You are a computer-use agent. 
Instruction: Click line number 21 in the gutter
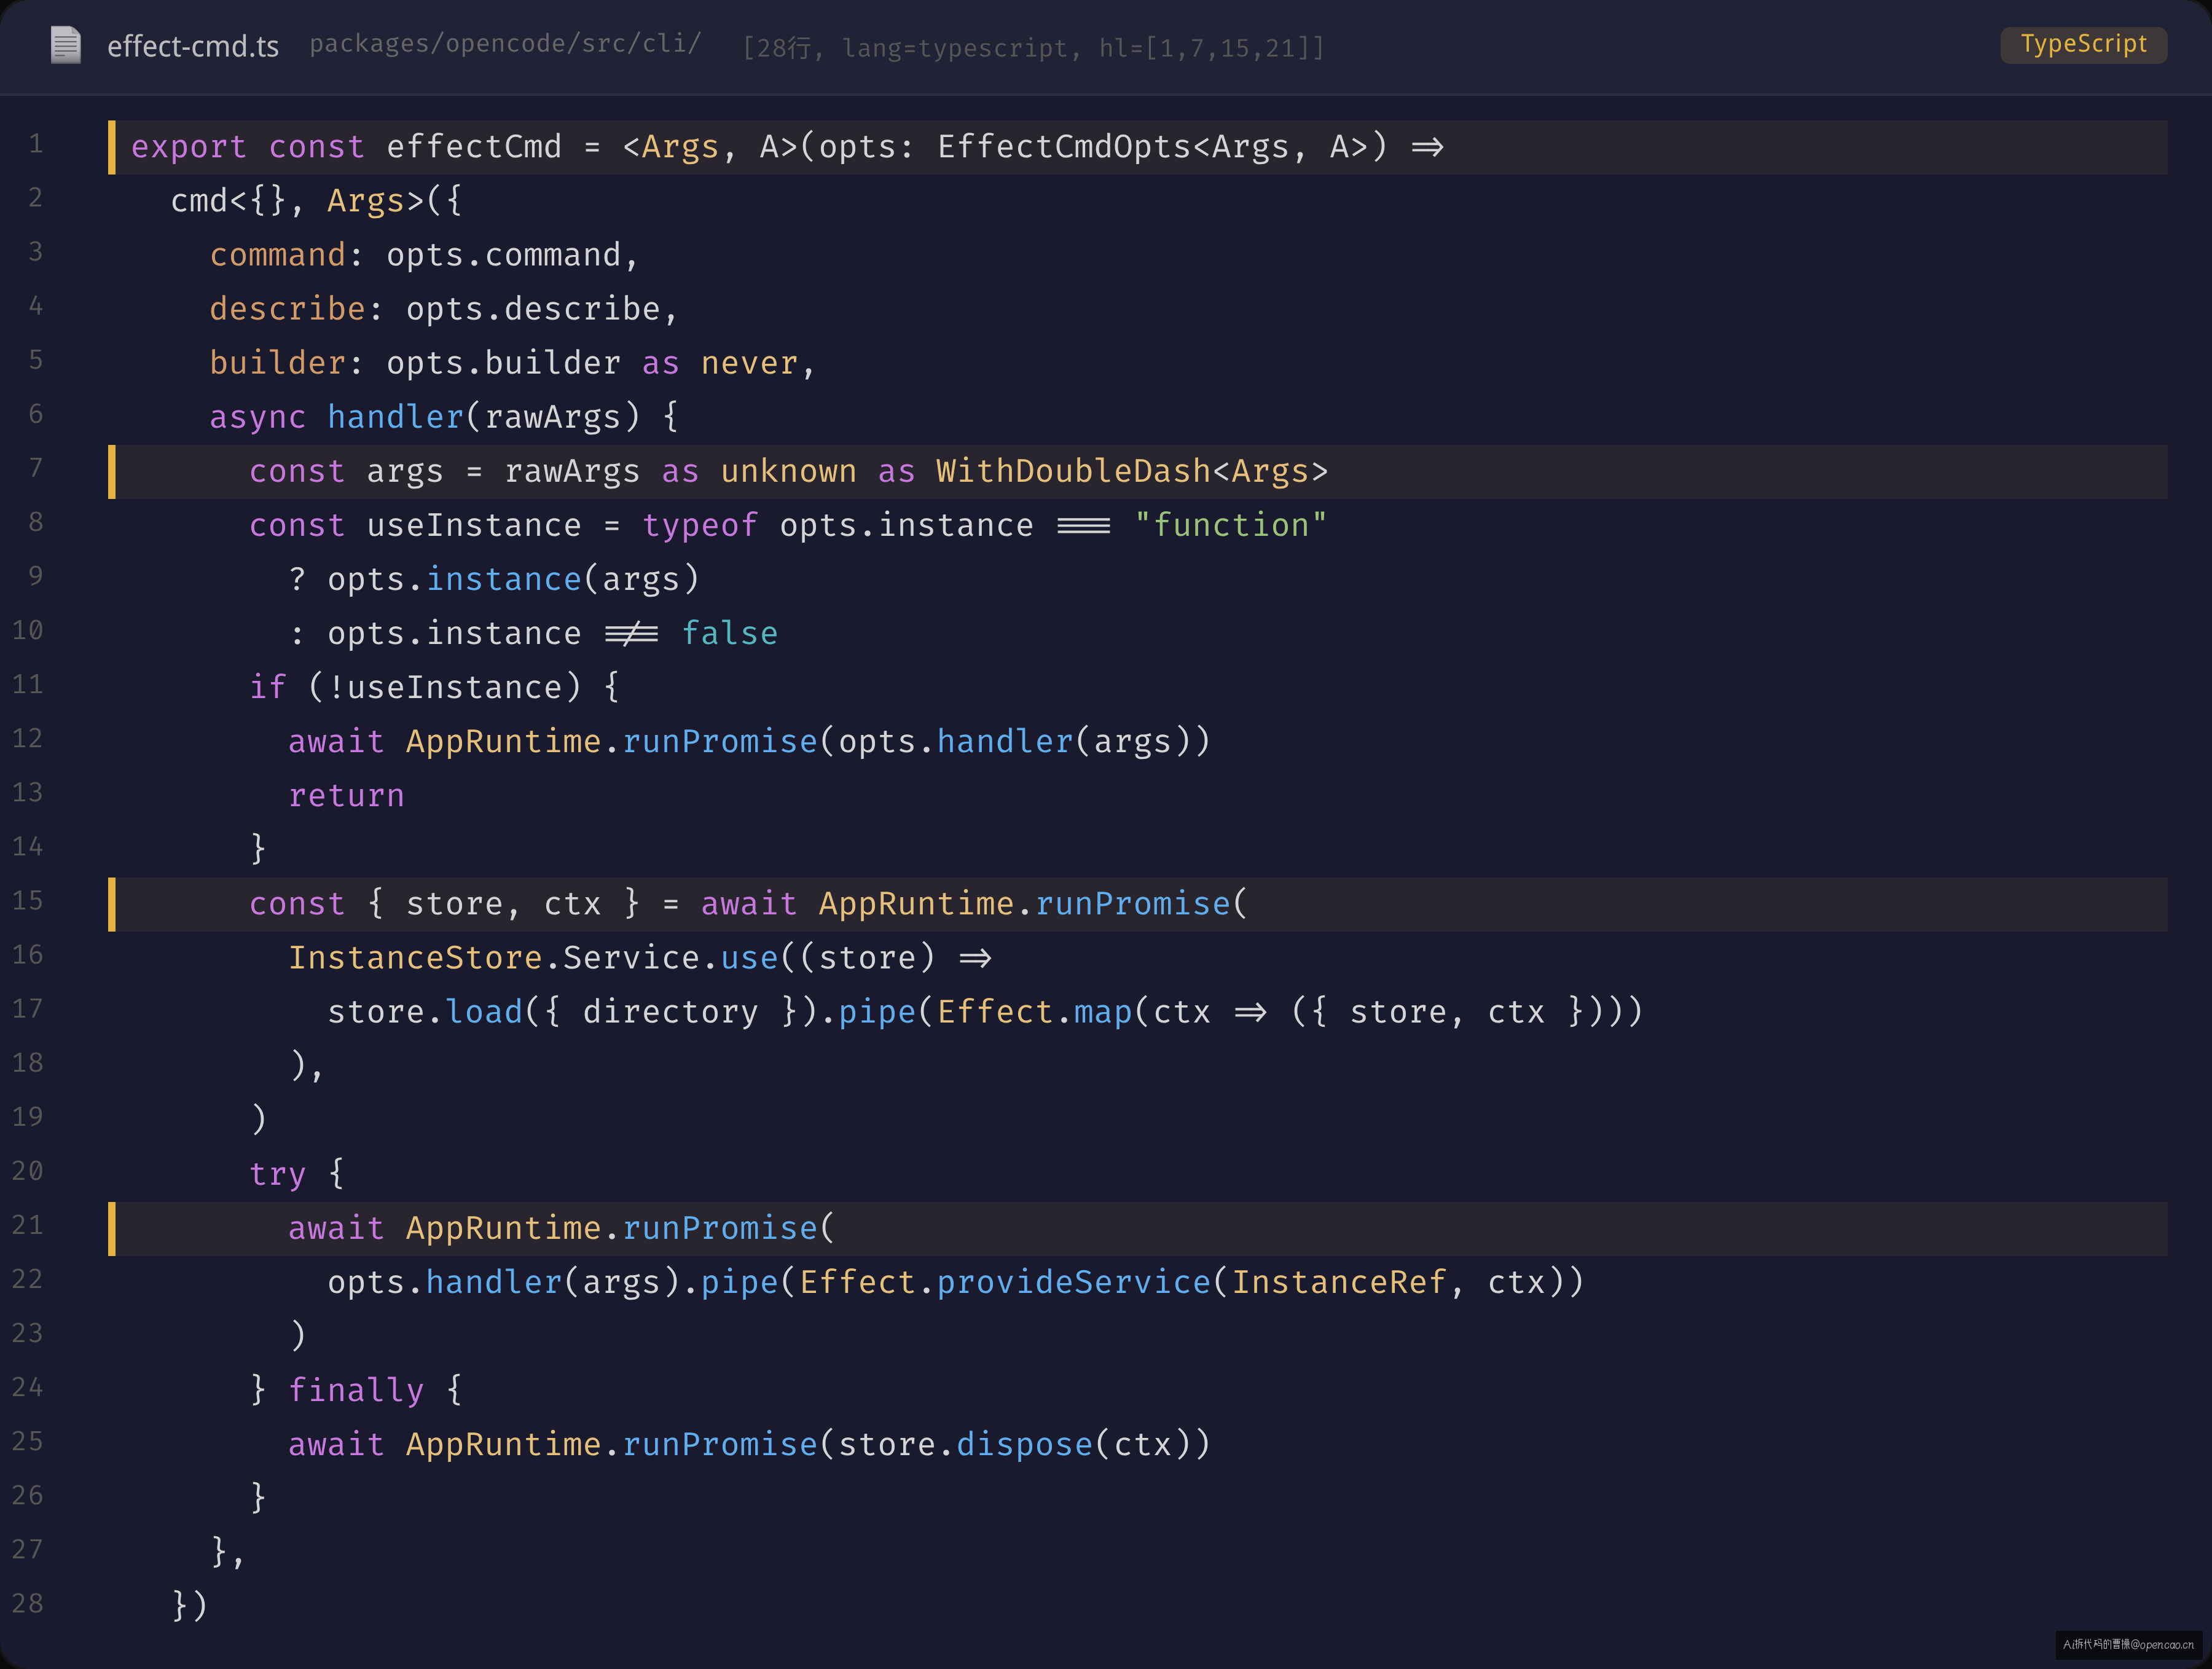pos(28,1224)
